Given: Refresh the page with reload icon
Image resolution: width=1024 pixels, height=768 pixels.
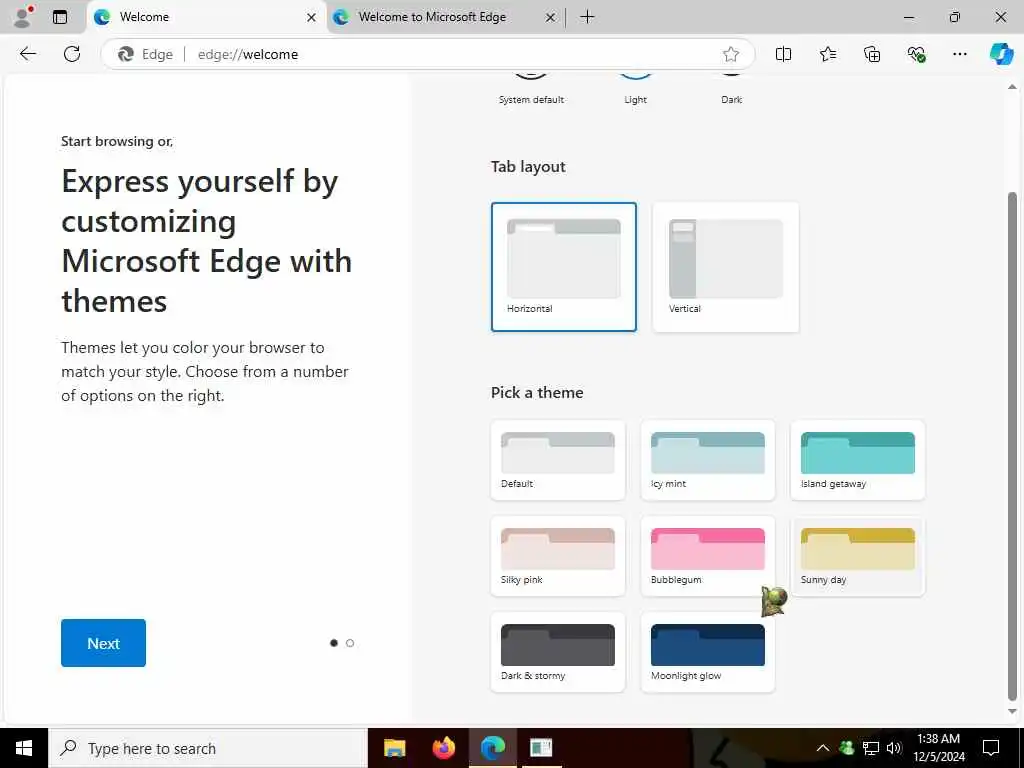Looking at the screenshot, I should [72, 54].
